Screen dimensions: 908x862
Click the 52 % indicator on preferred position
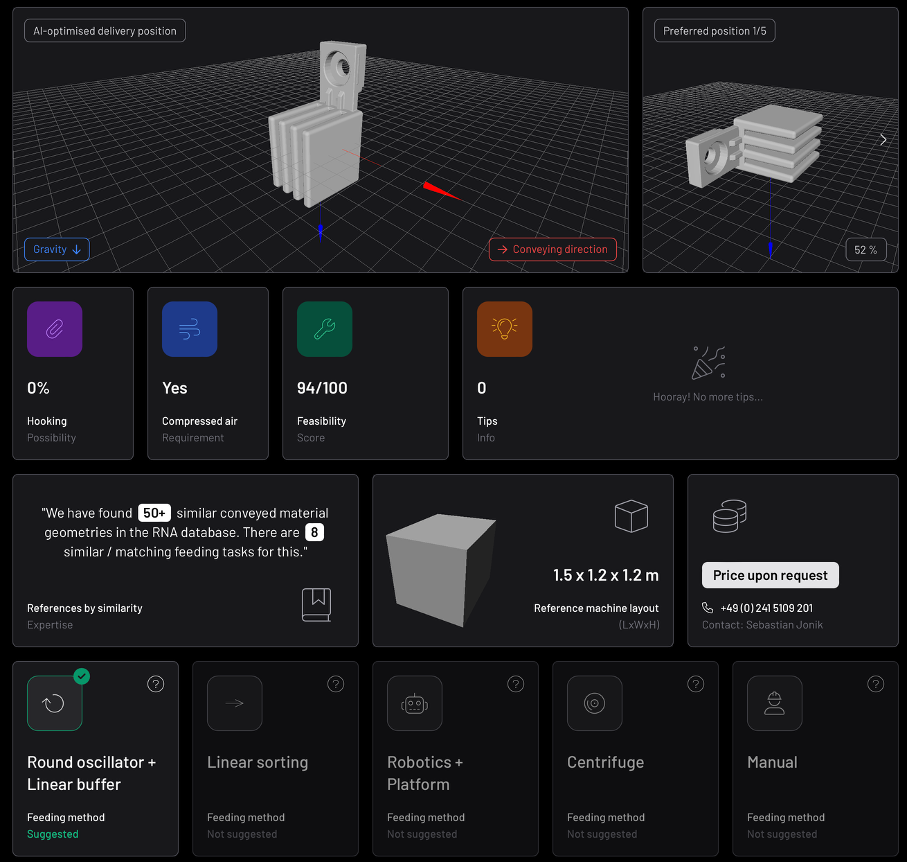tap(865, 249)
